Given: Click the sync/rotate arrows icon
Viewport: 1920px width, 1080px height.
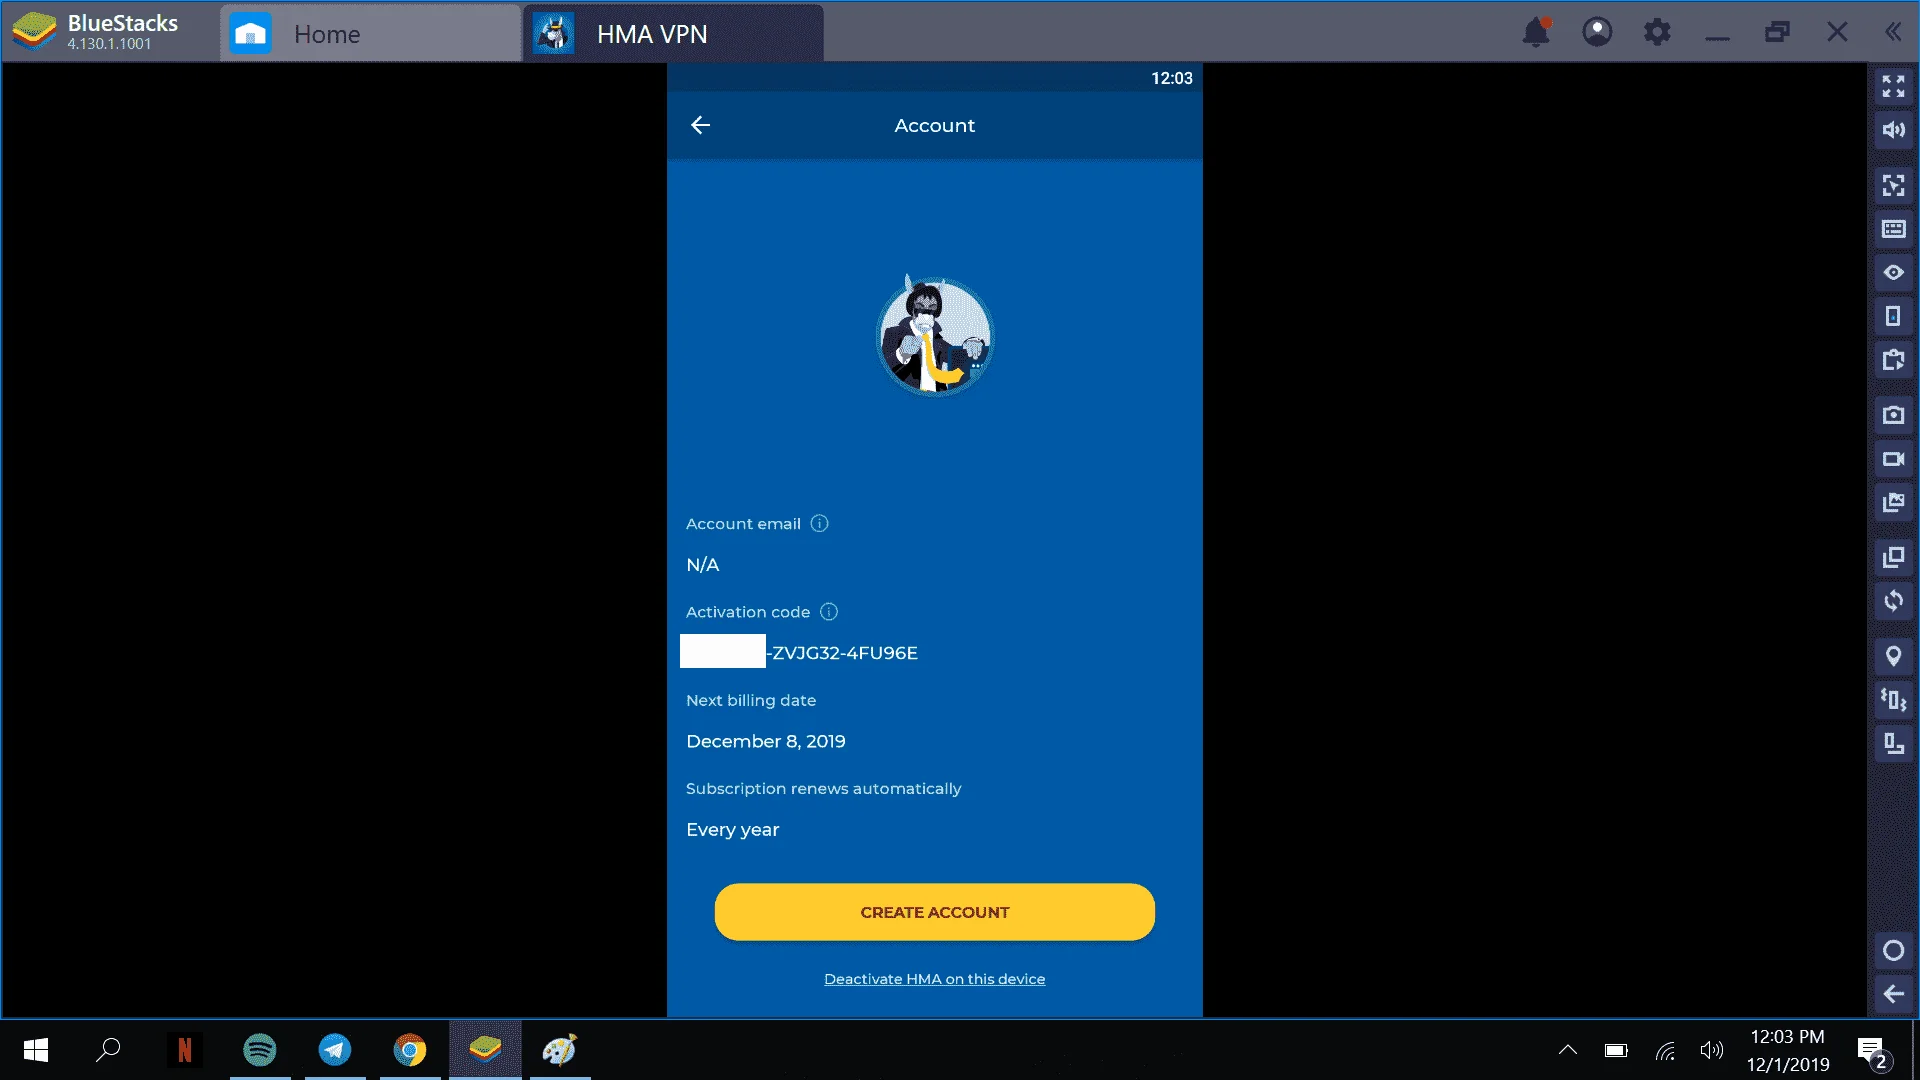Looking at the screenshot, I should pyautogui.click(x=1893, y=601).
